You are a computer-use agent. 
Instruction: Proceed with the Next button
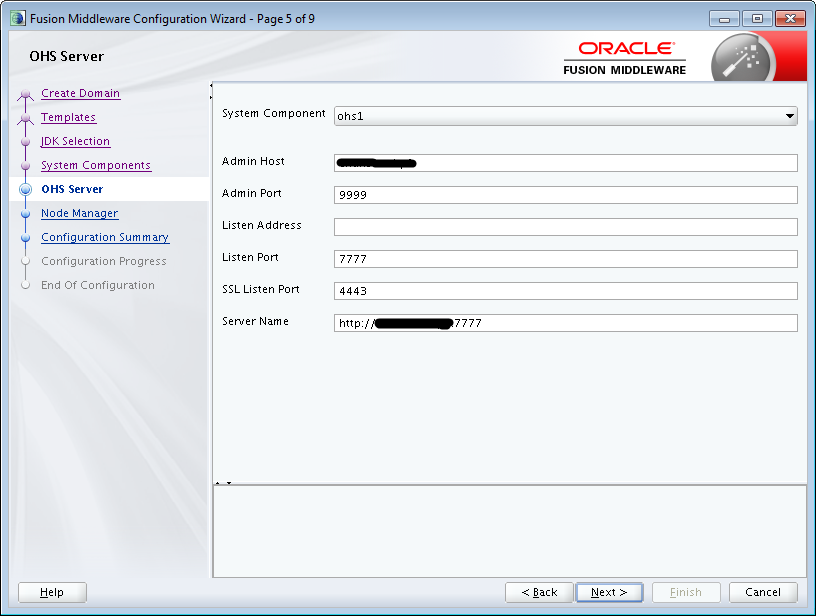609,592
